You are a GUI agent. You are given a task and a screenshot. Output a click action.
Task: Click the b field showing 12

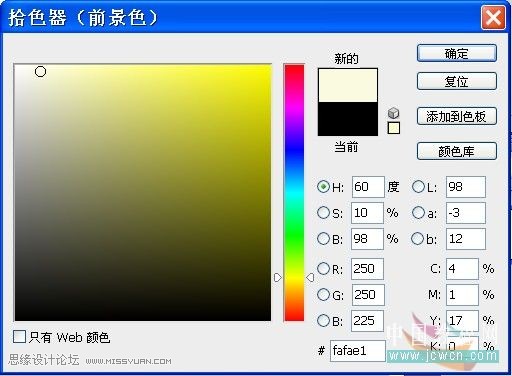pyautogui.click(x=466, y=239)
